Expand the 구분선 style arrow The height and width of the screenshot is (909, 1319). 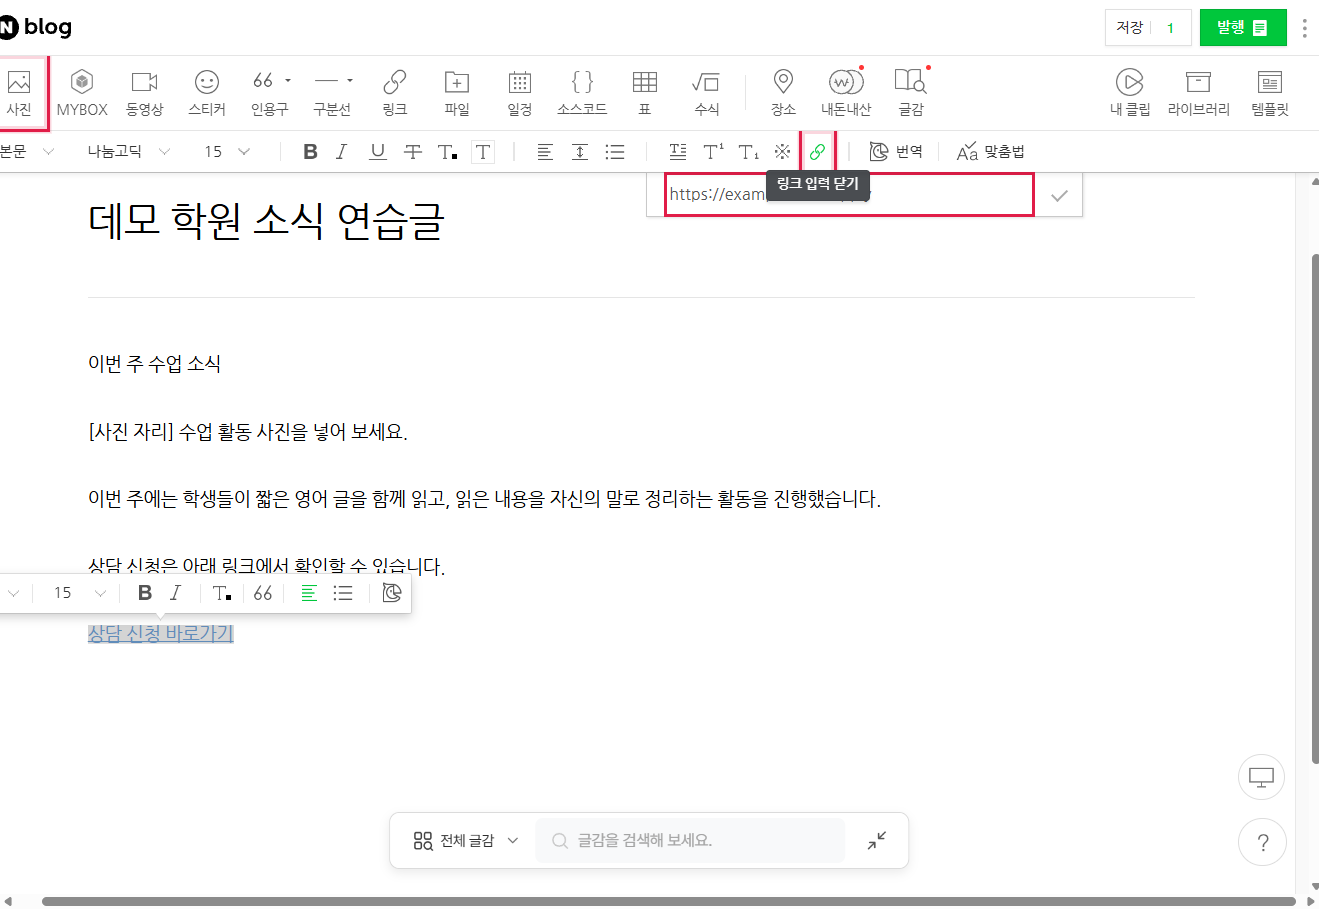pyautogui.click(x=350, y=80)
